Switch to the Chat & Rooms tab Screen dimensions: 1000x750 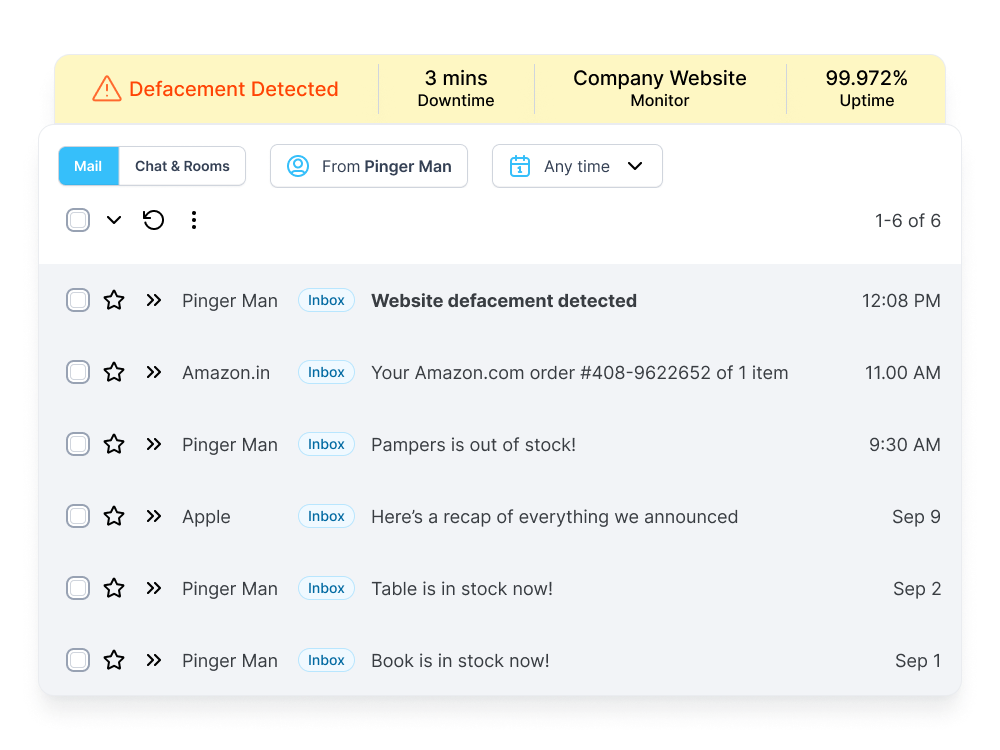[181, 166]
